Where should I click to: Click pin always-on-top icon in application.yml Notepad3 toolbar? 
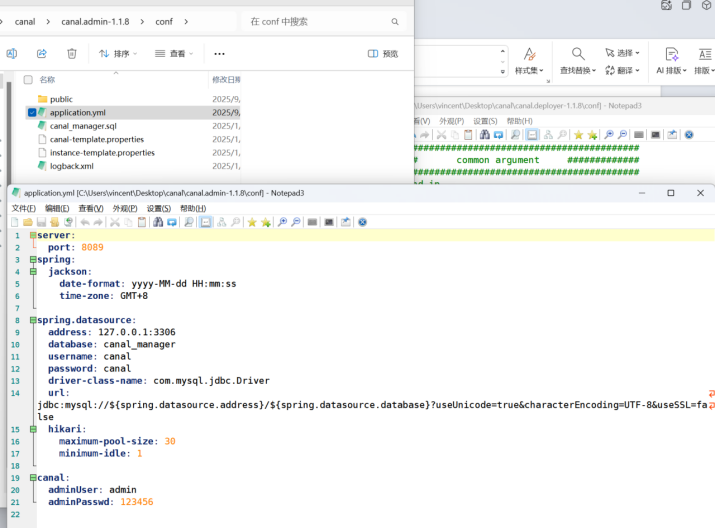(346, 222)
